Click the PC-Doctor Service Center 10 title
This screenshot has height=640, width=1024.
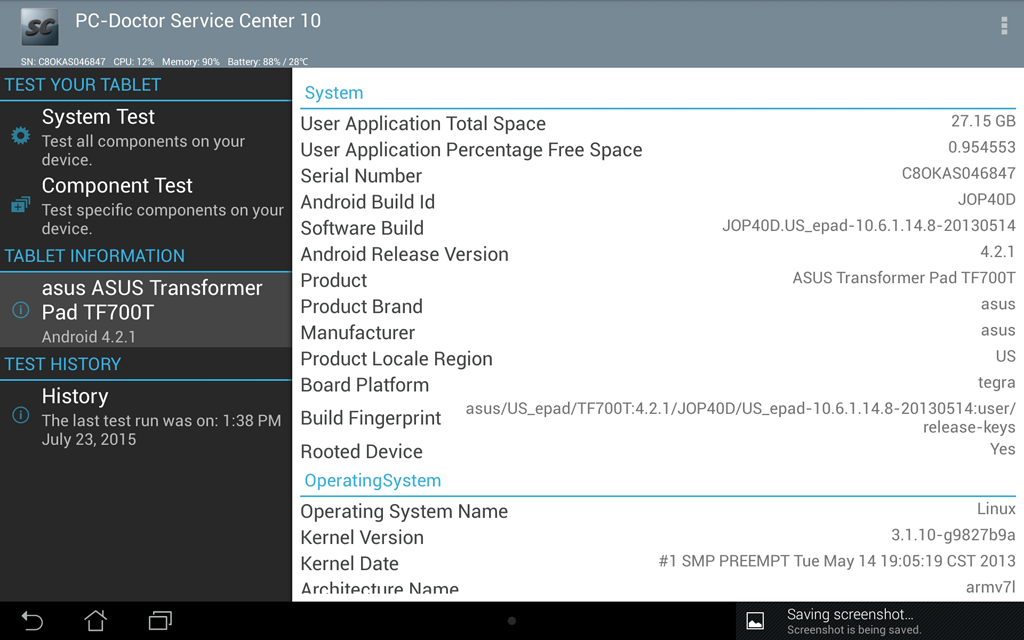click(198, 21)
